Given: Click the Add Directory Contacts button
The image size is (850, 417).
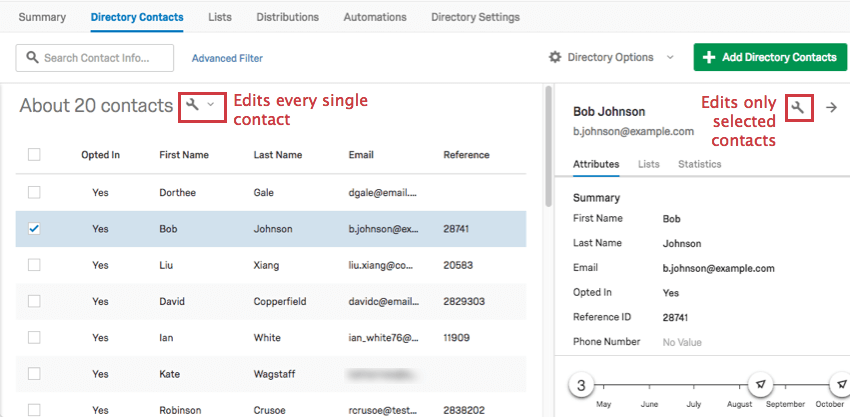Looking at the screenshot, I should (x=770, y=57).
